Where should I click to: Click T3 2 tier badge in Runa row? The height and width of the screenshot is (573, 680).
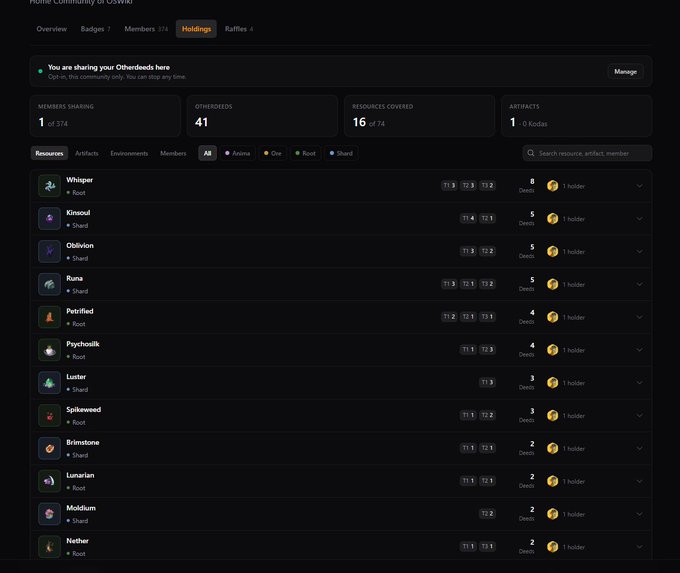tap(487, 284)
